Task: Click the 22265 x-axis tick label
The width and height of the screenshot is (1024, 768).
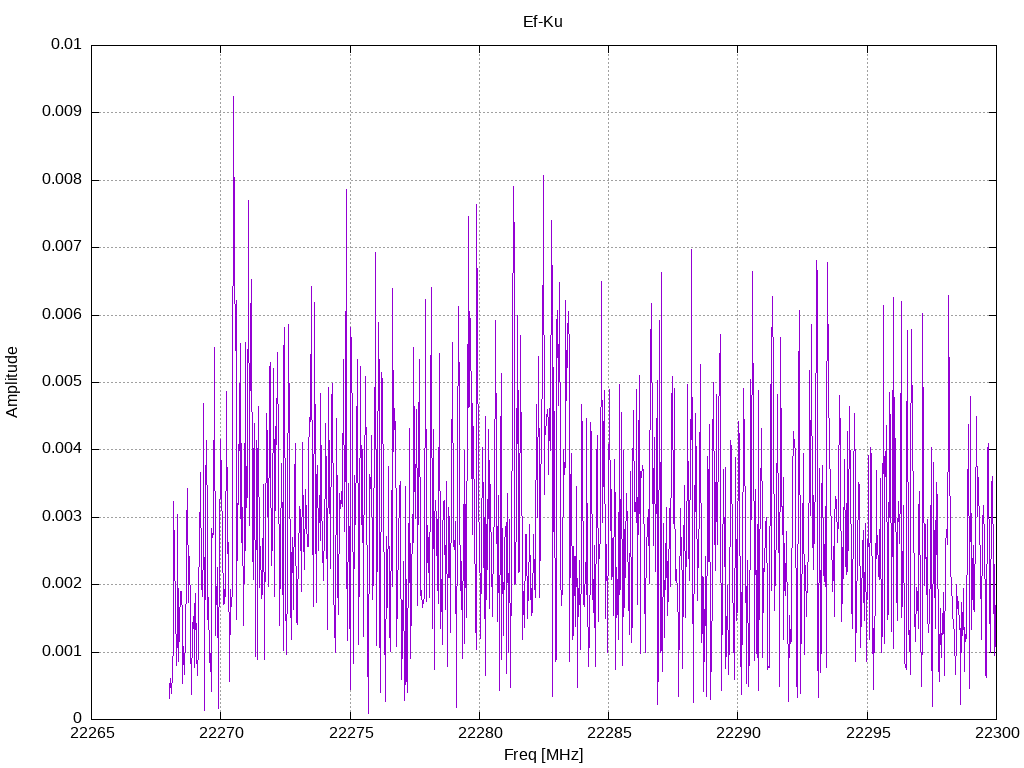Action: 92,733
